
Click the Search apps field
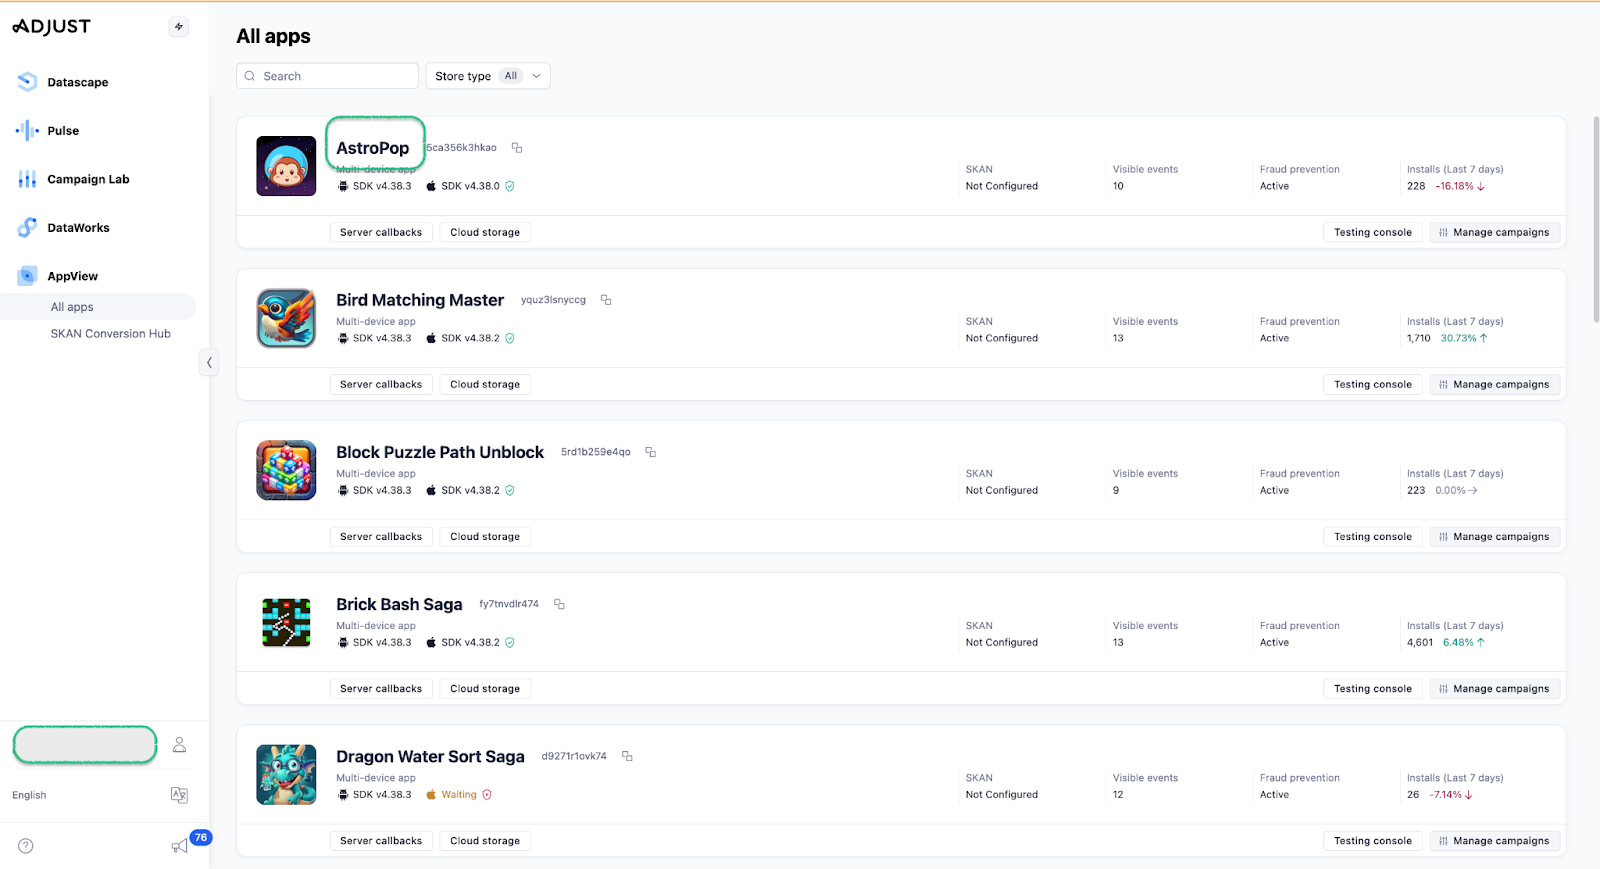click(x=327, y=76)
